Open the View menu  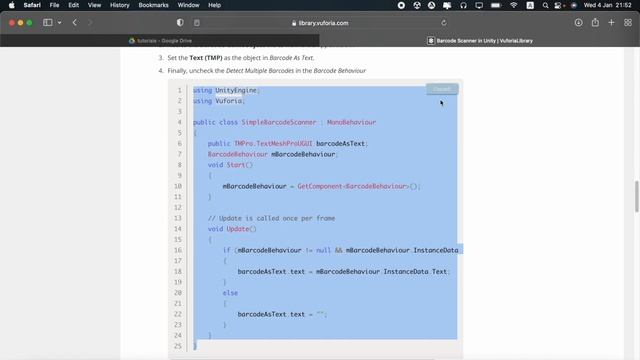(x=94, y=5)
